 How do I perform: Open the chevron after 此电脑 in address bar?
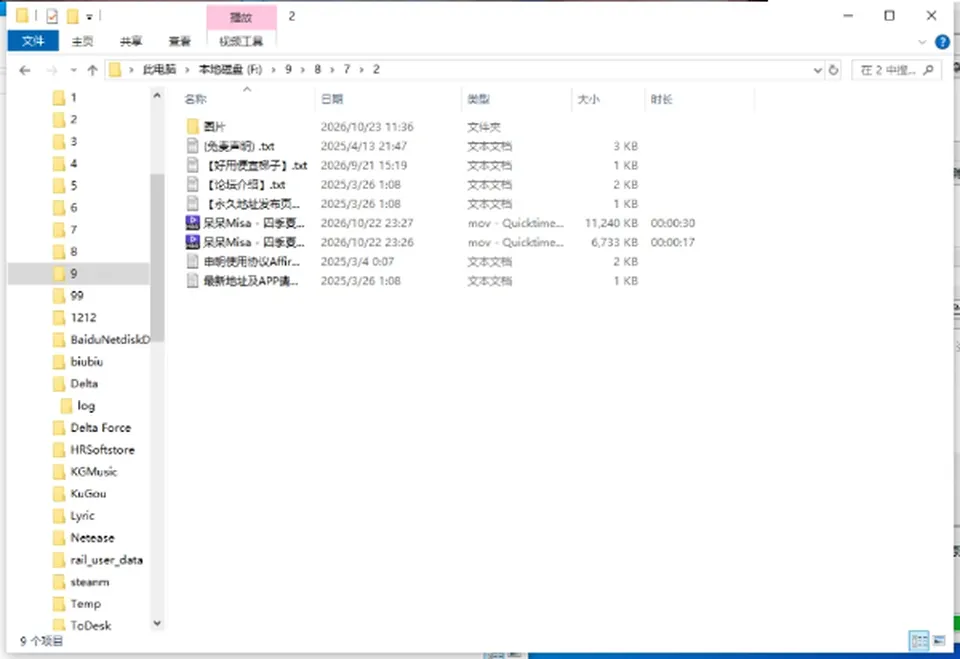[x=187, y=70]
